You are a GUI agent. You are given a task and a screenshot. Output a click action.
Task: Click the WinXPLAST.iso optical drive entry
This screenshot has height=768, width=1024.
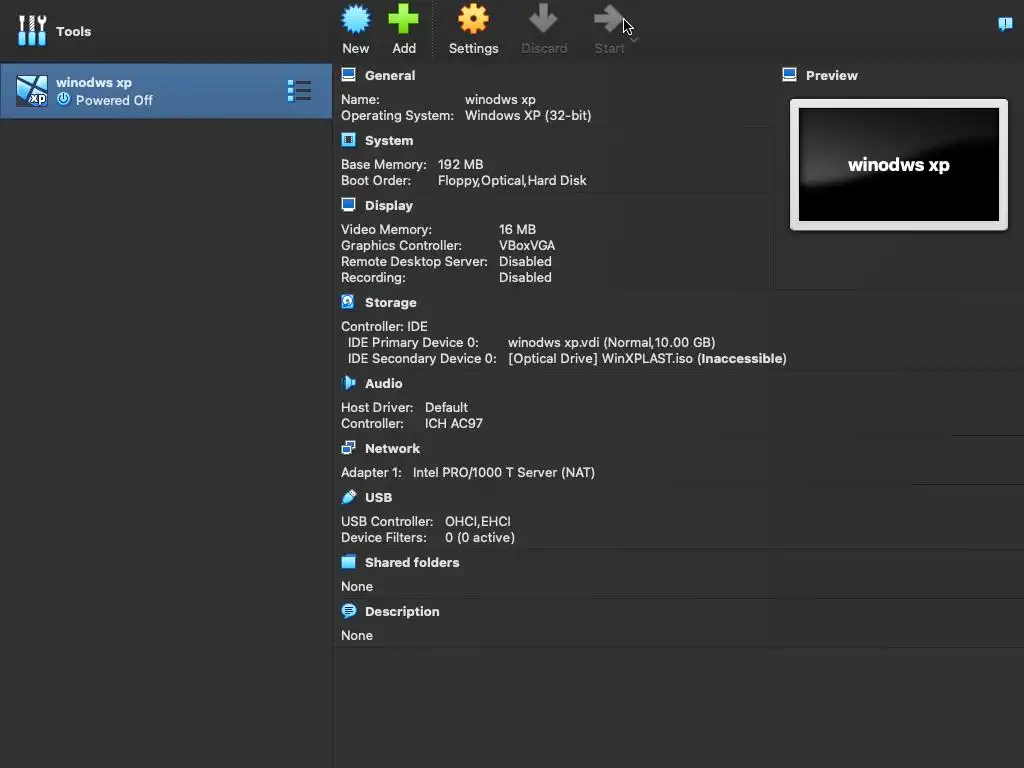(x=647, y=359)
